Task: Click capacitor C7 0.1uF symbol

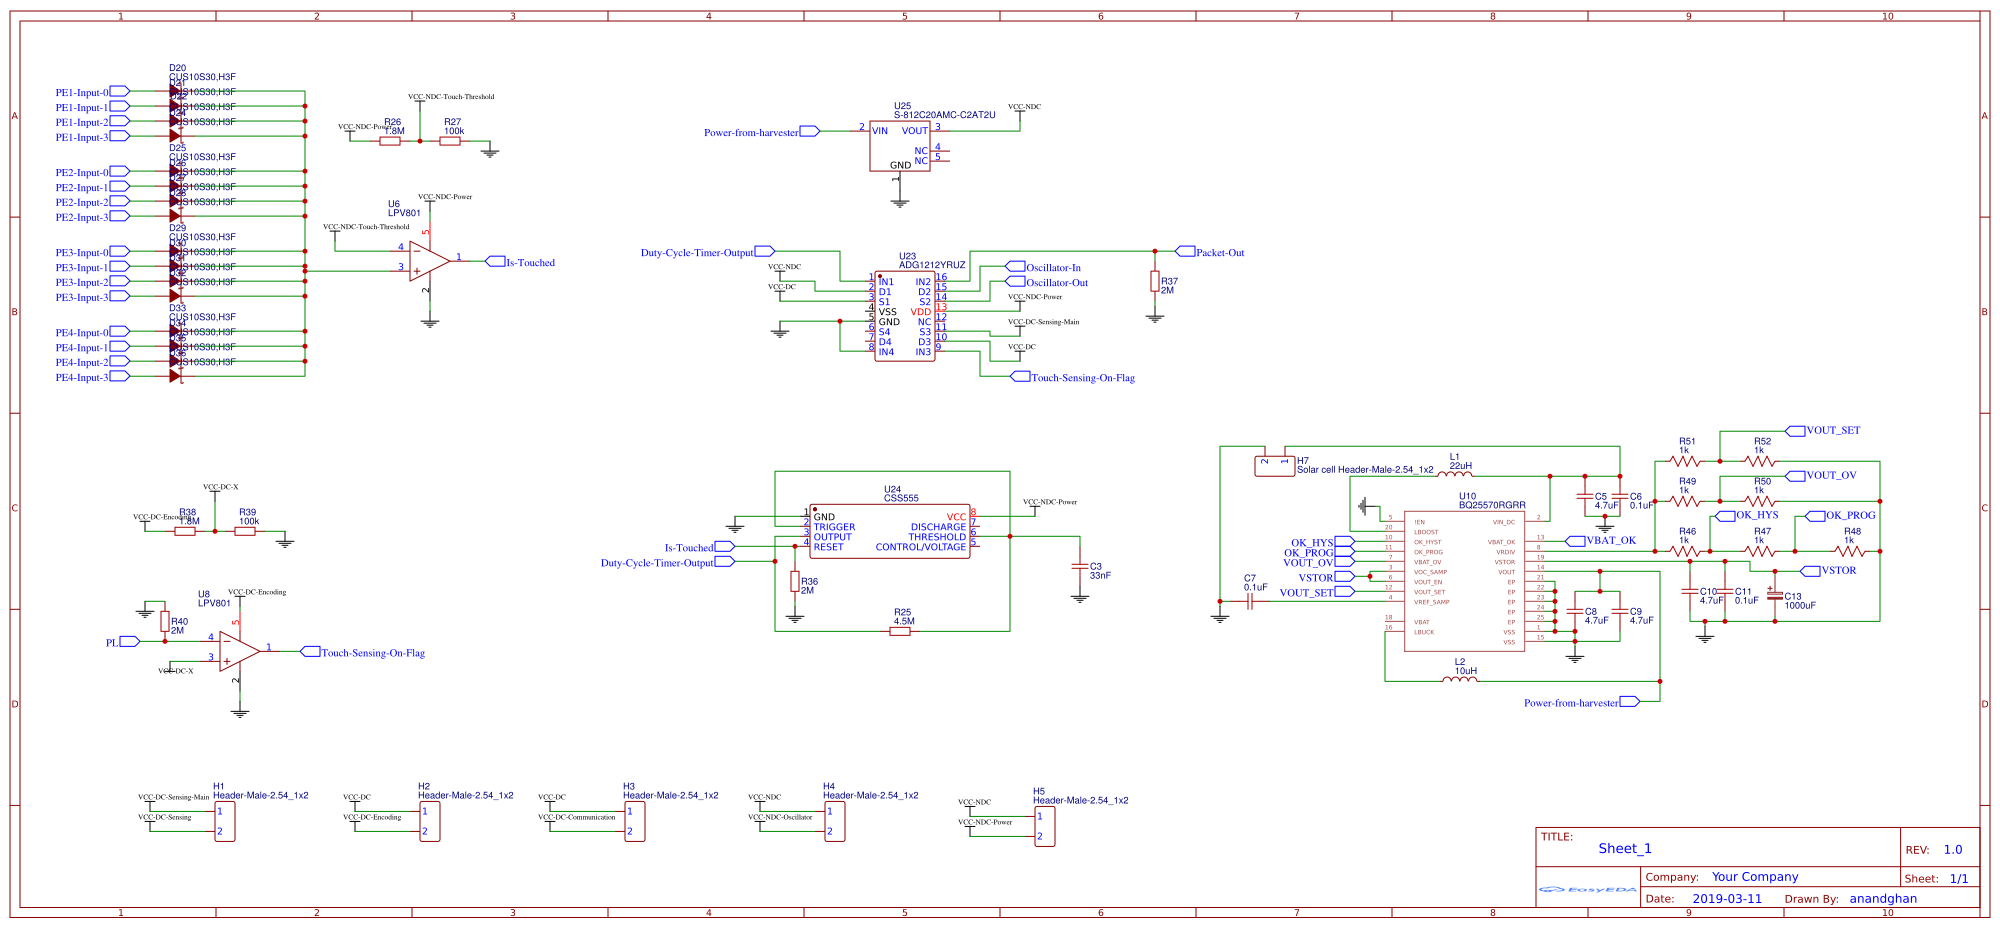Action: coord(1250,601)
